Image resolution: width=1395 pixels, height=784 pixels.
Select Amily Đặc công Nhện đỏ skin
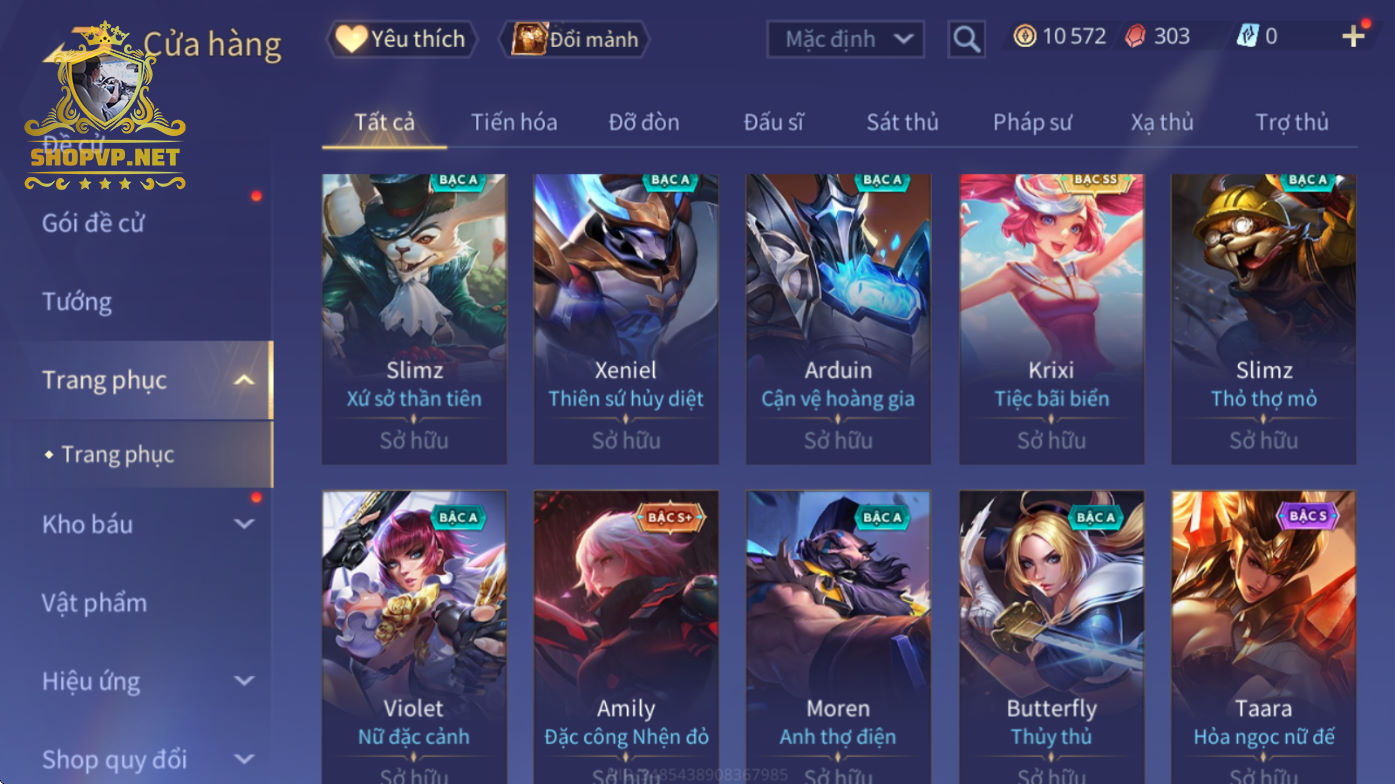pyautogui.click(x=626, y=637)
